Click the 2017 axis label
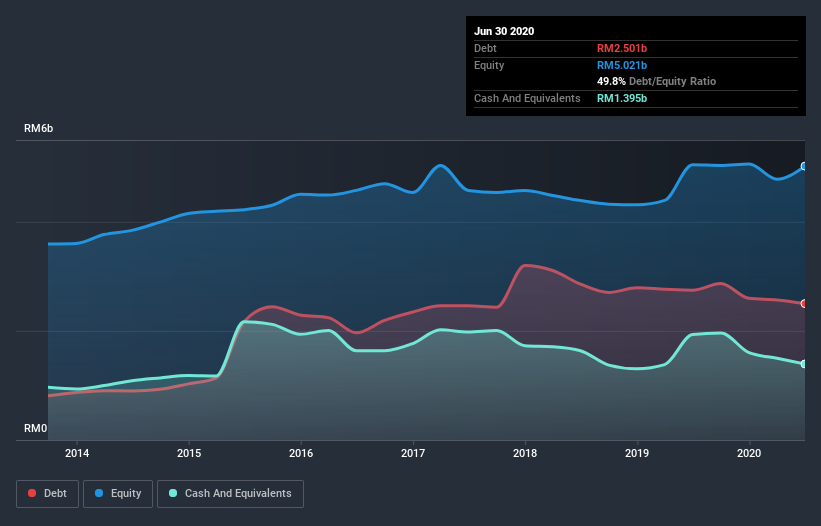 click(413, 453)
